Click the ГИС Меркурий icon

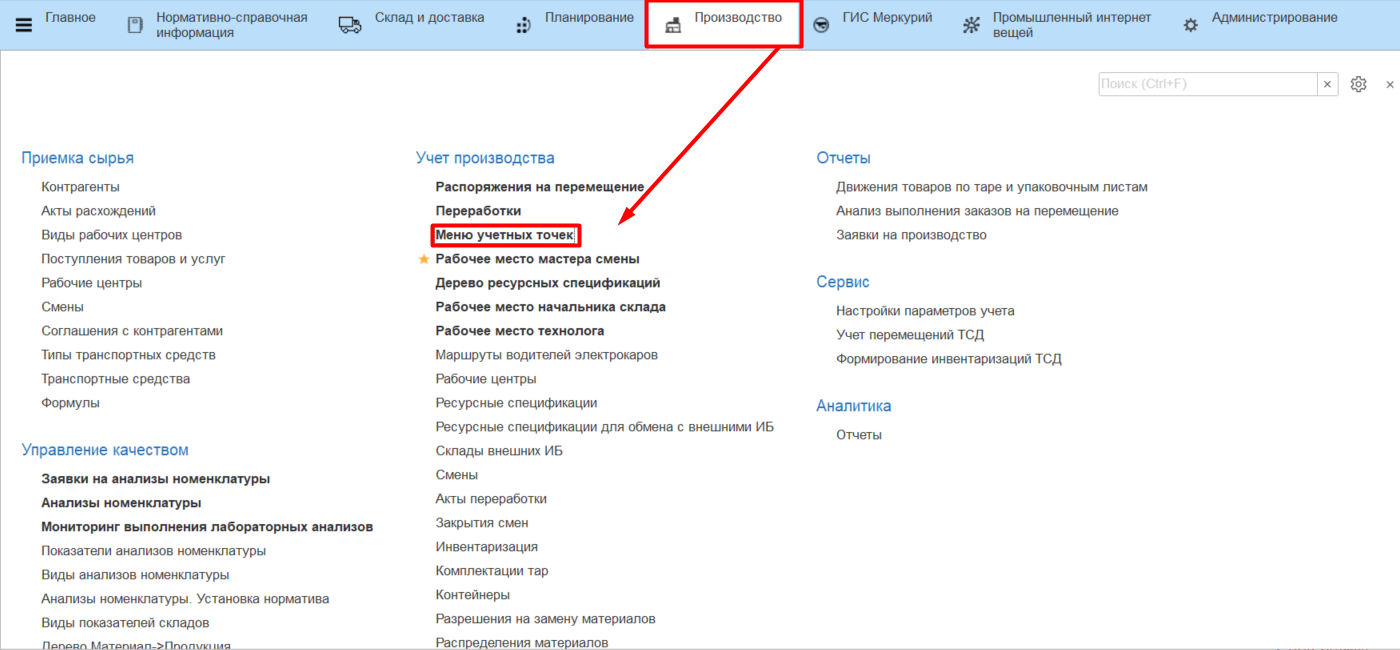click(821, 25)
